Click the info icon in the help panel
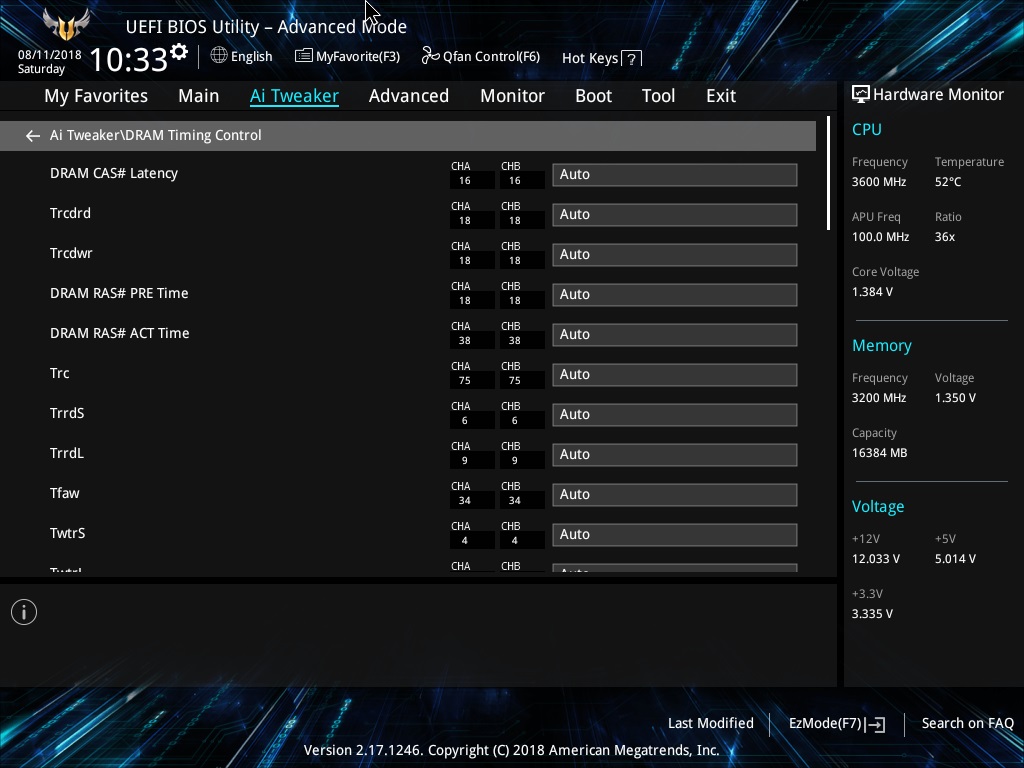1024x768 pixels. (24, 612)
